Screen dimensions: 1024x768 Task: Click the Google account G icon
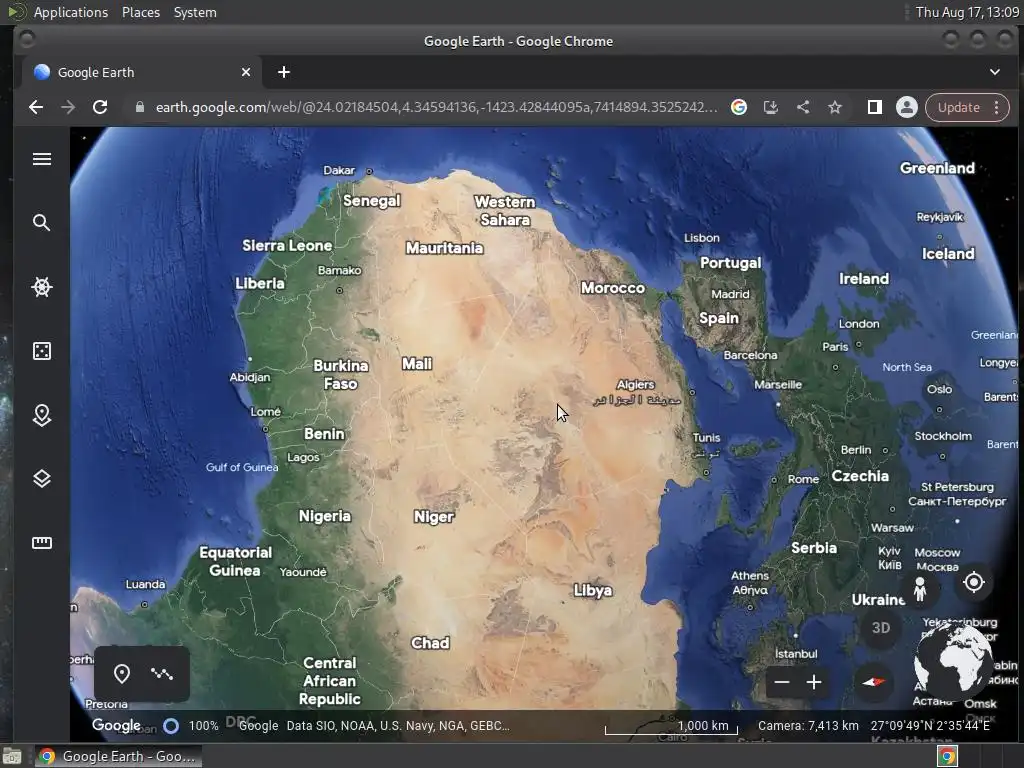click(739, 107)
